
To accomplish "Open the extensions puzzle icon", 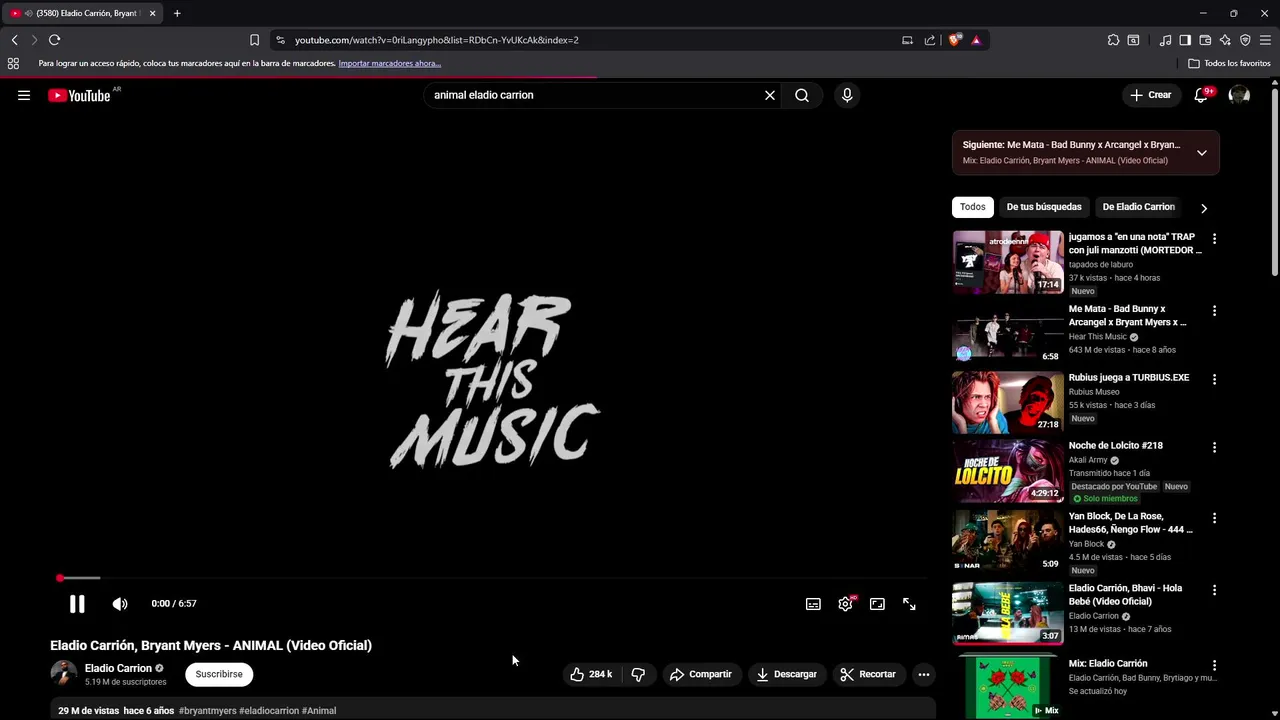I will point(1113,40).
